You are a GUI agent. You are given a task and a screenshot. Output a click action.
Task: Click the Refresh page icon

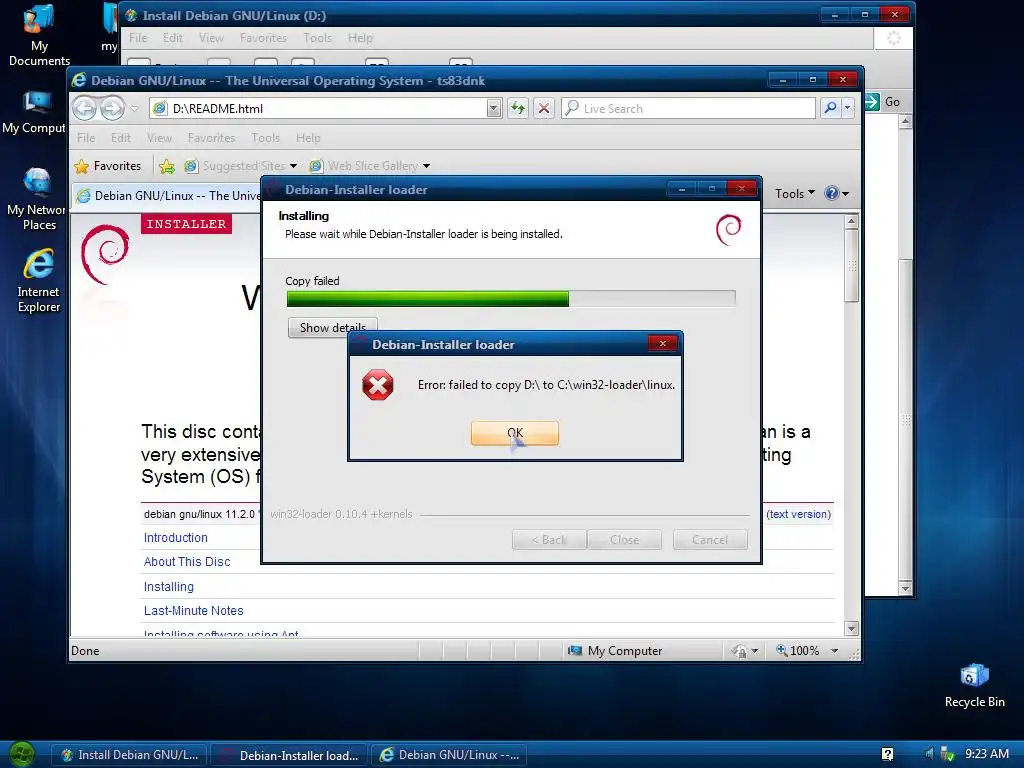pyautogui.click(x=518, y=108)
